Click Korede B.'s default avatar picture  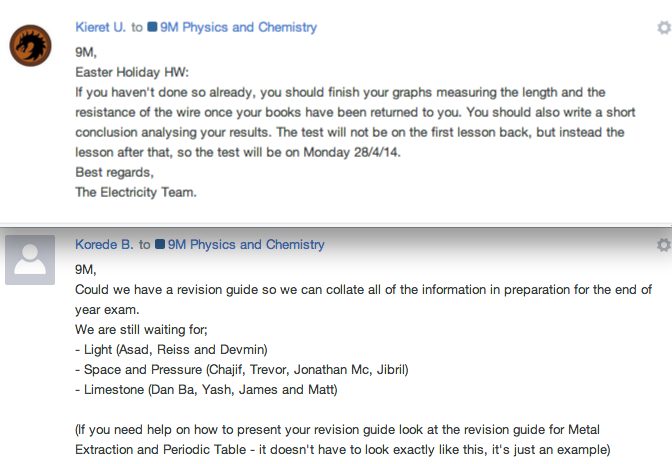coord(31,259)
